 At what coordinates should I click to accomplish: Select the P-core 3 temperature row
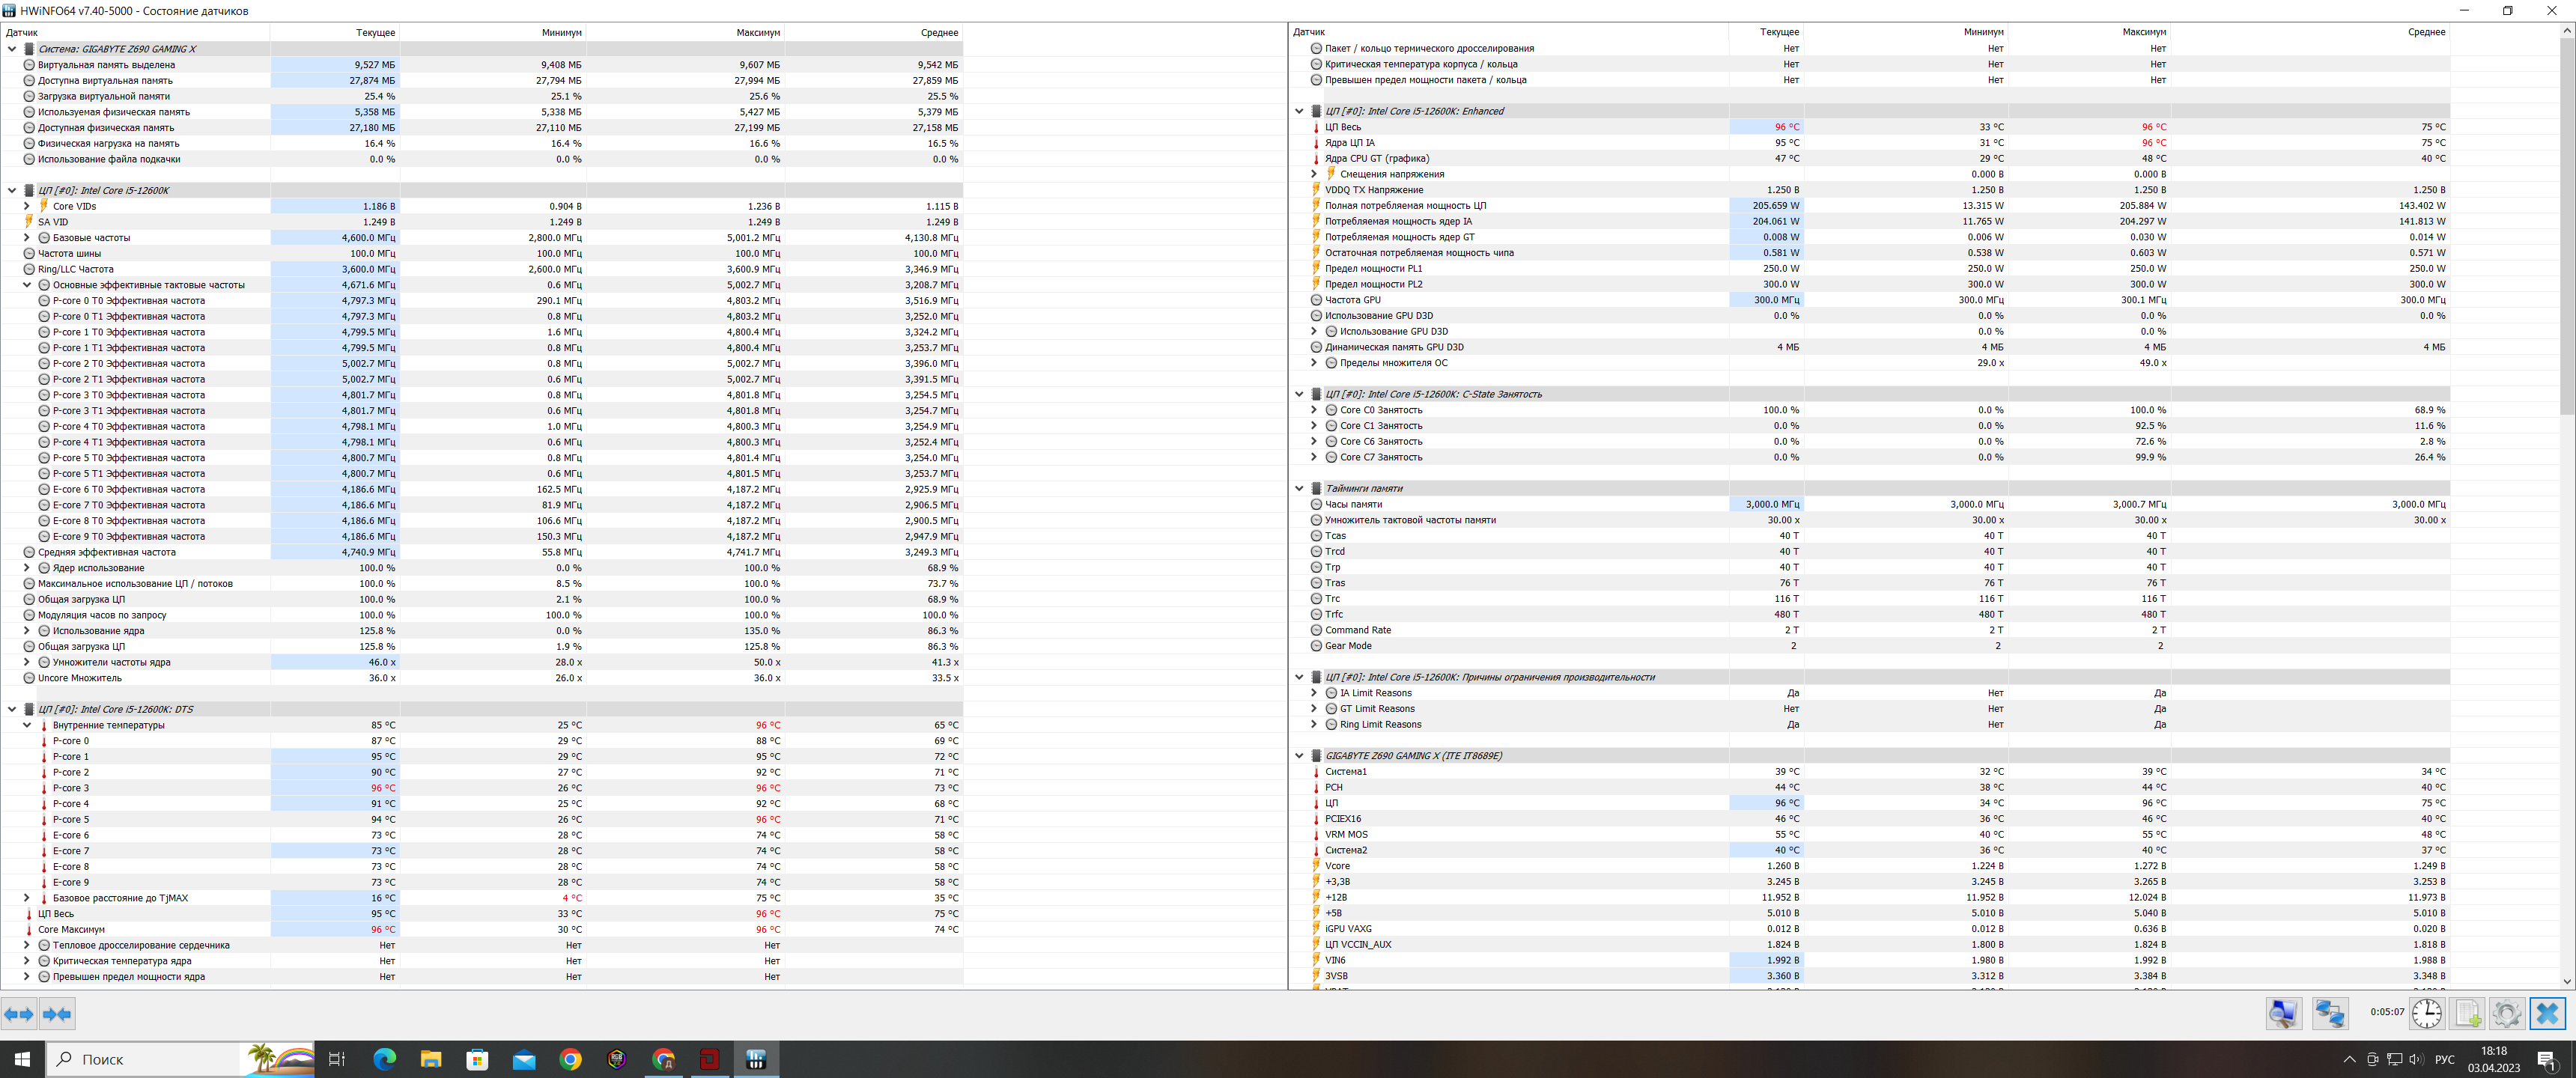[70, 788]
